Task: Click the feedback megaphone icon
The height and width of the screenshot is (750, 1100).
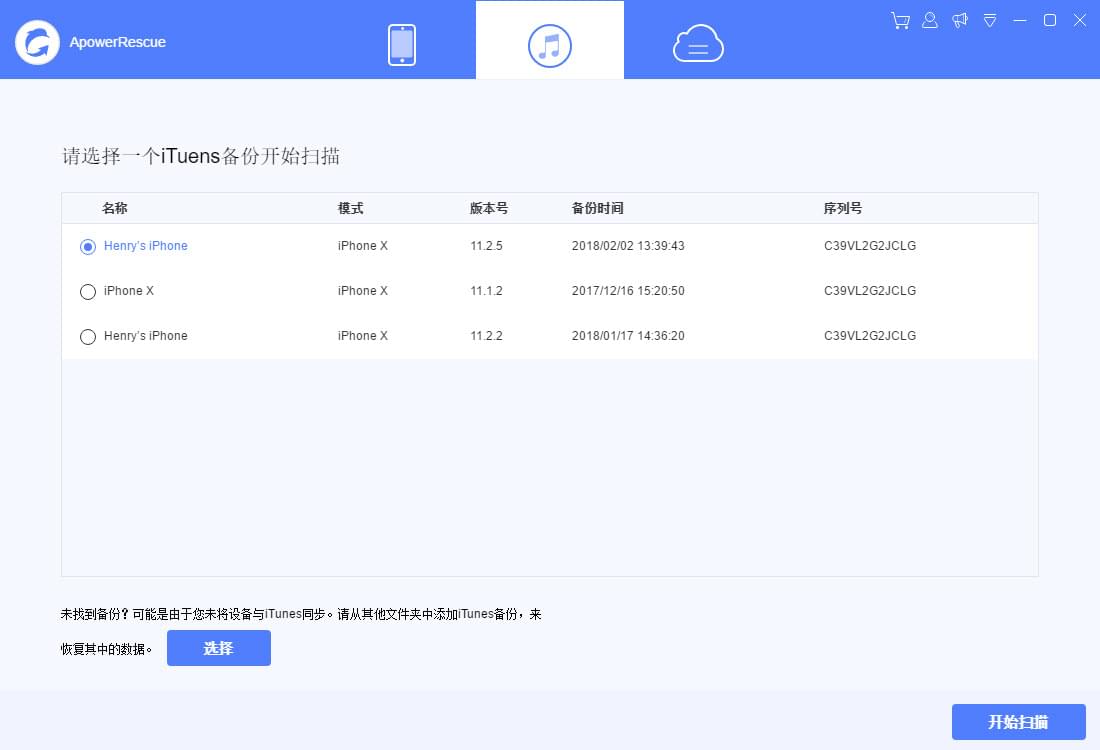Action: (959, 20)
